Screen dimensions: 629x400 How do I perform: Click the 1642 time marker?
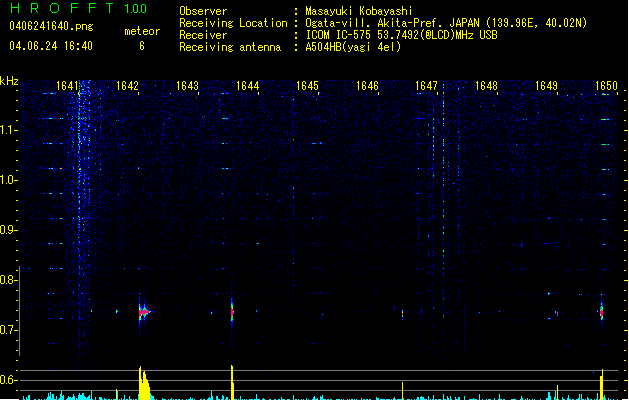(127, 86)
